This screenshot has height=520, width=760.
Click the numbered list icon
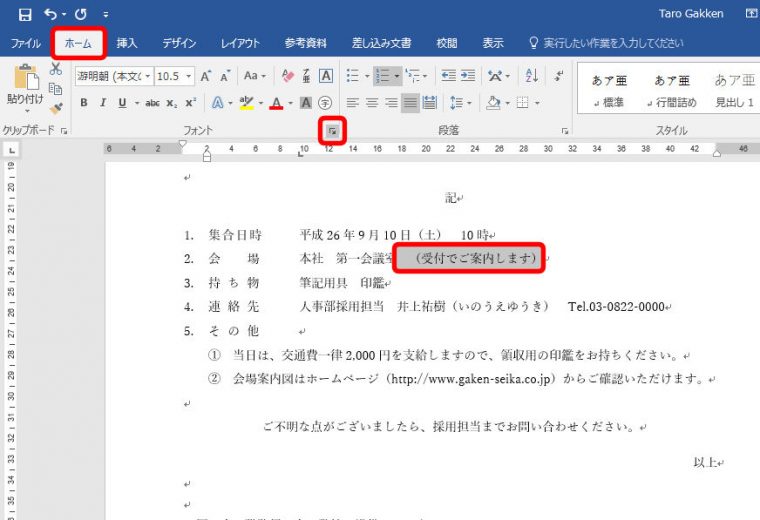coord(383,76)
